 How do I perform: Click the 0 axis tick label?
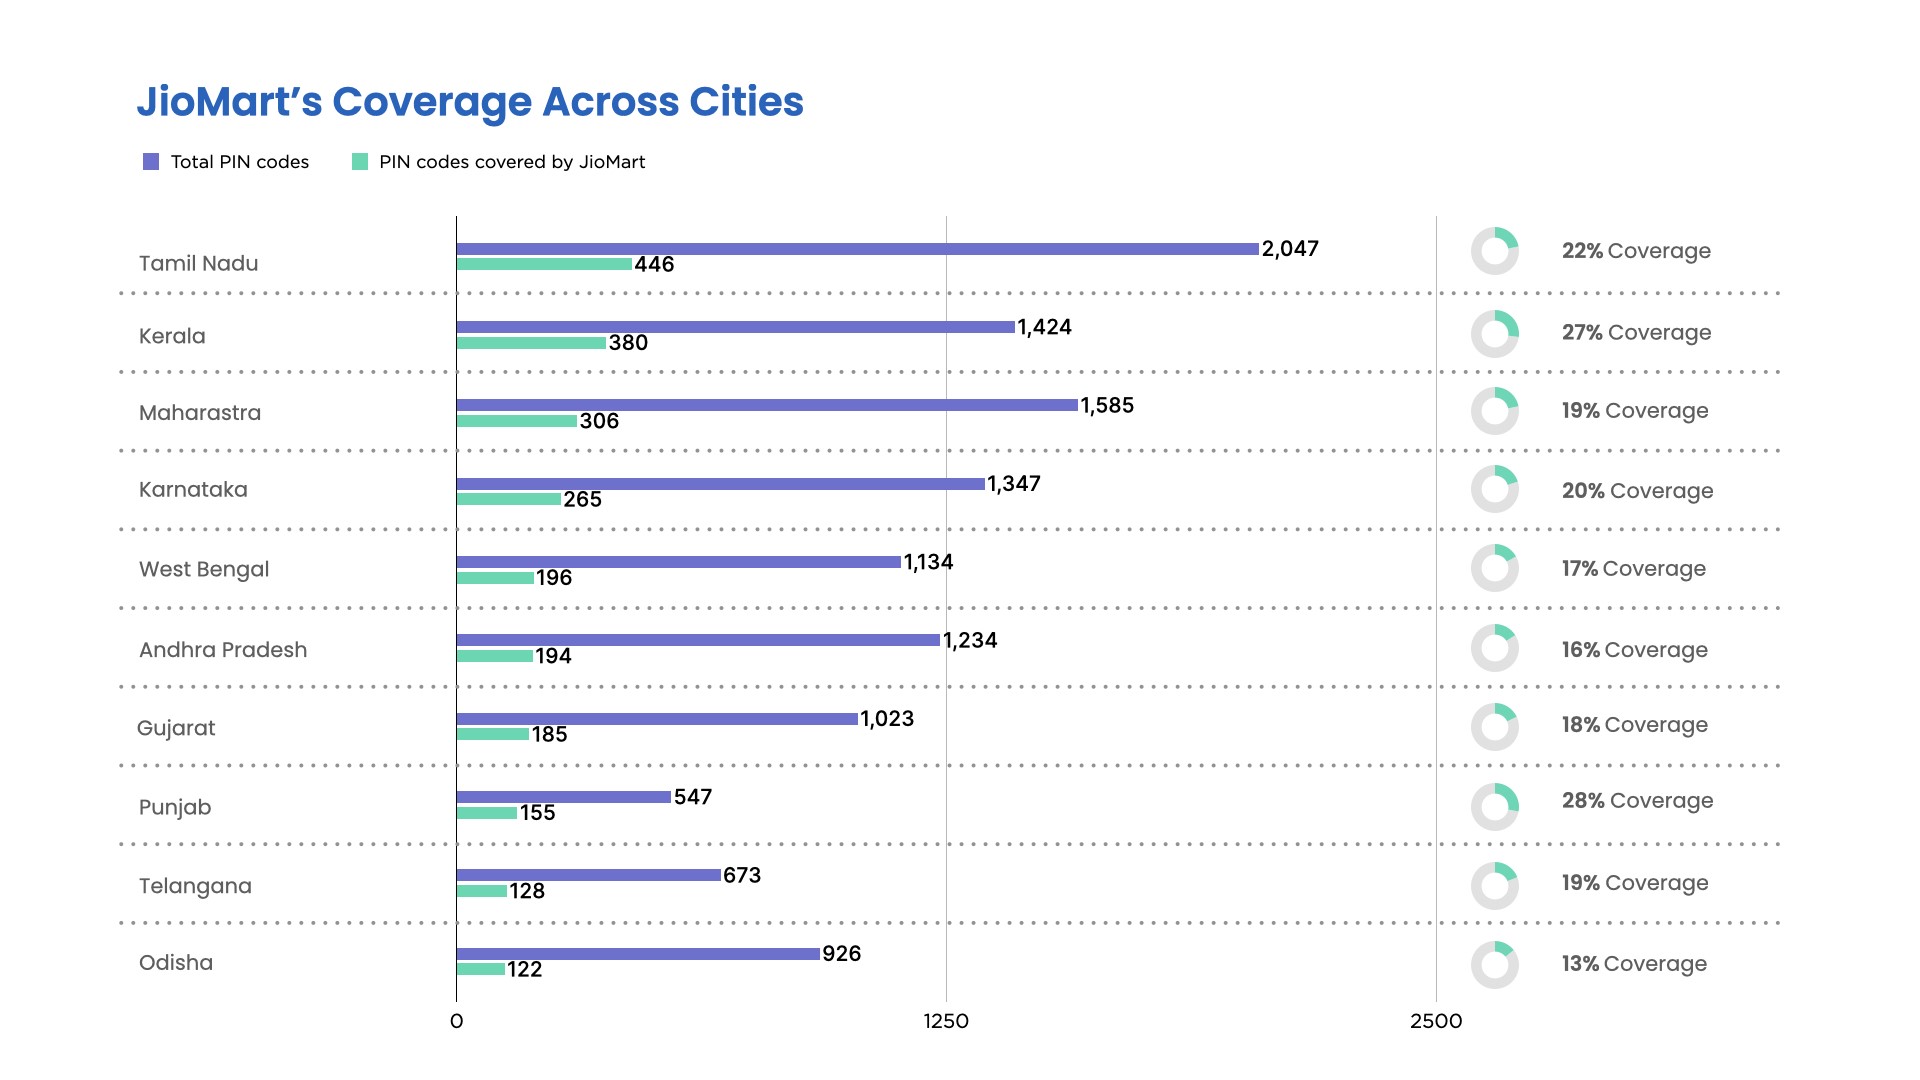[457, 1021]
